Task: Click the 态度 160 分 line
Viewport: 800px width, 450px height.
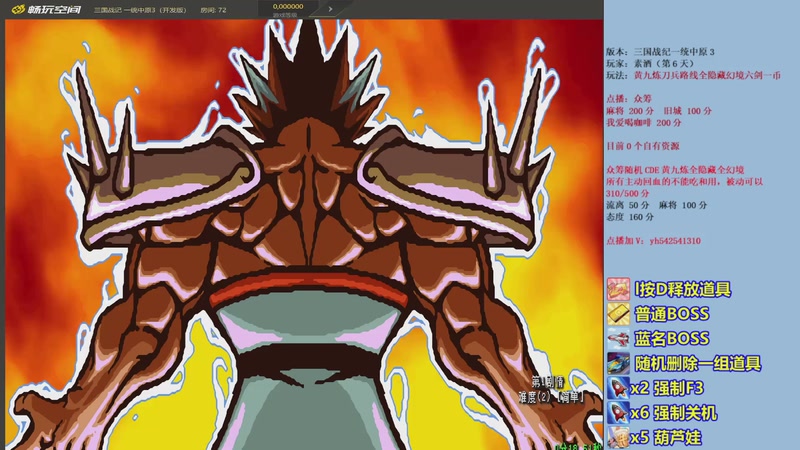Action: pos(630,217)
